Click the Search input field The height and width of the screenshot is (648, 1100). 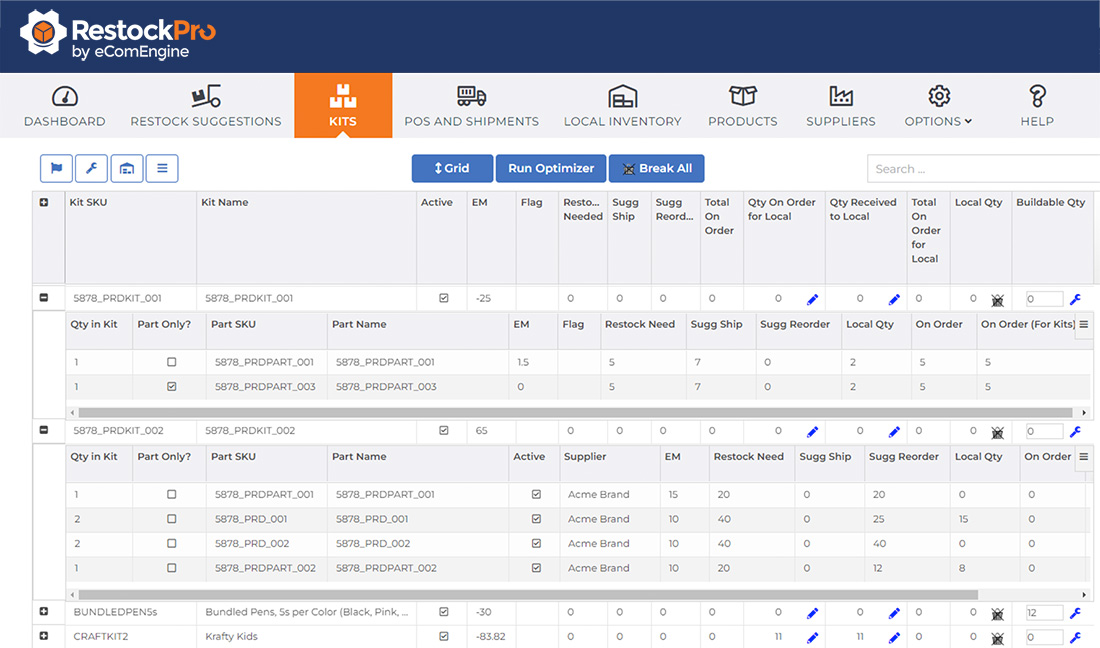pos(980,169)
